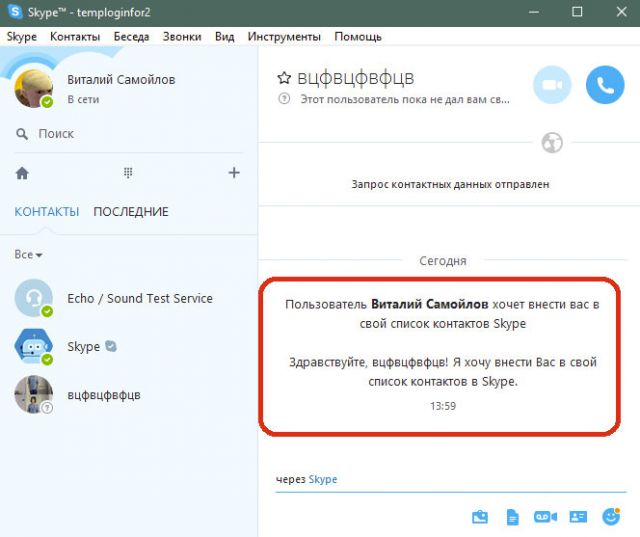Click the search magnifier icon
This screenshot has width=640, height=537.
point(22,134)
